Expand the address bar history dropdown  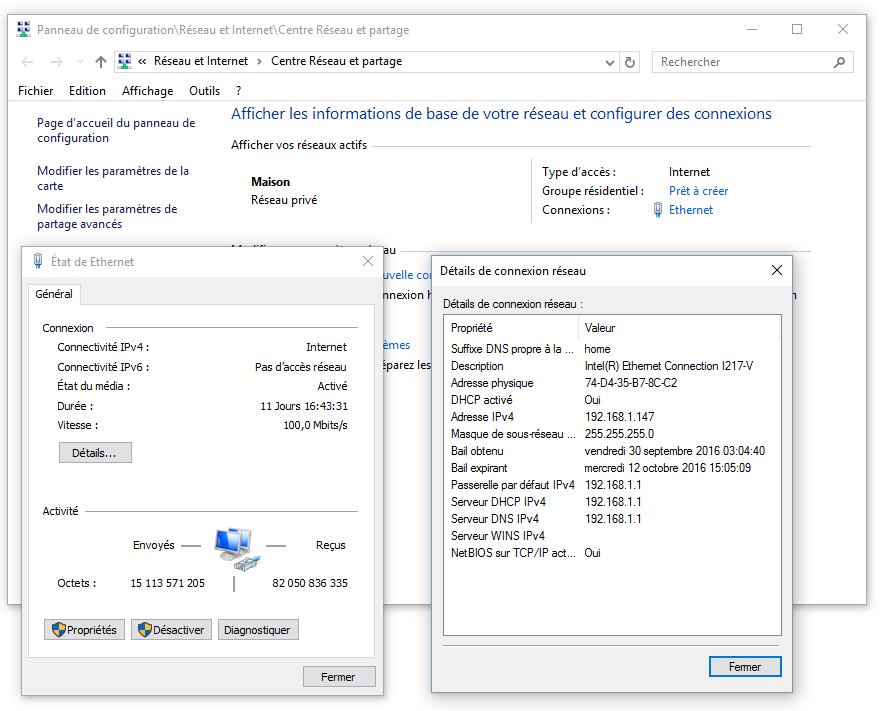coord(611,62)
